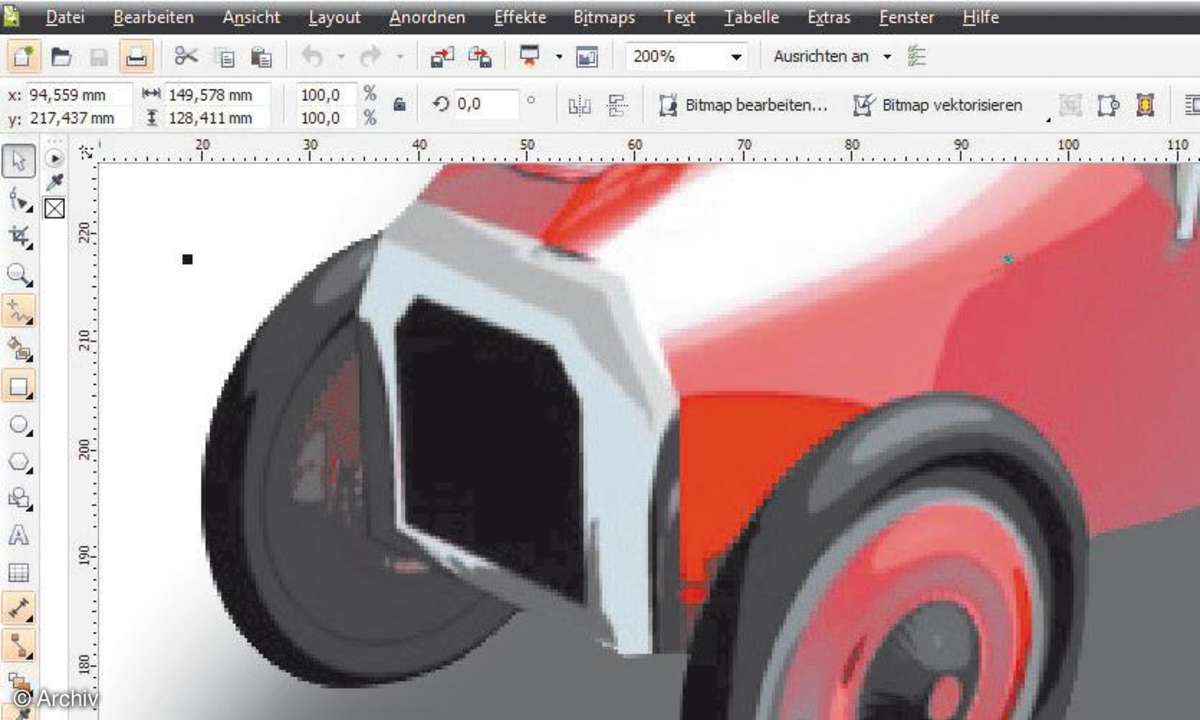Open the Extras menu

(x=829, y=18)
